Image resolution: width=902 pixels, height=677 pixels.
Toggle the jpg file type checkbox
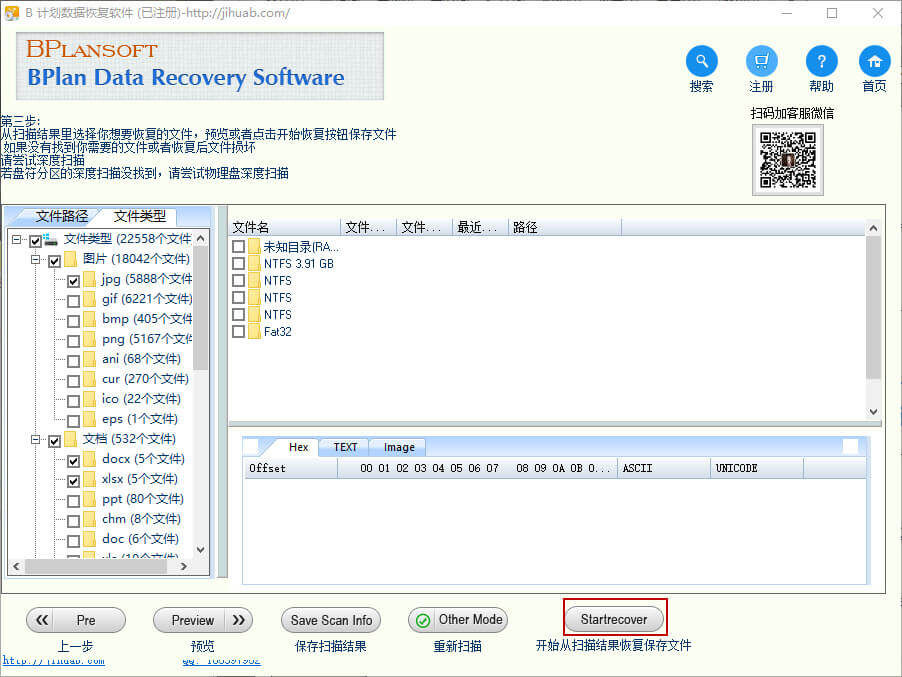pos(74,281)
